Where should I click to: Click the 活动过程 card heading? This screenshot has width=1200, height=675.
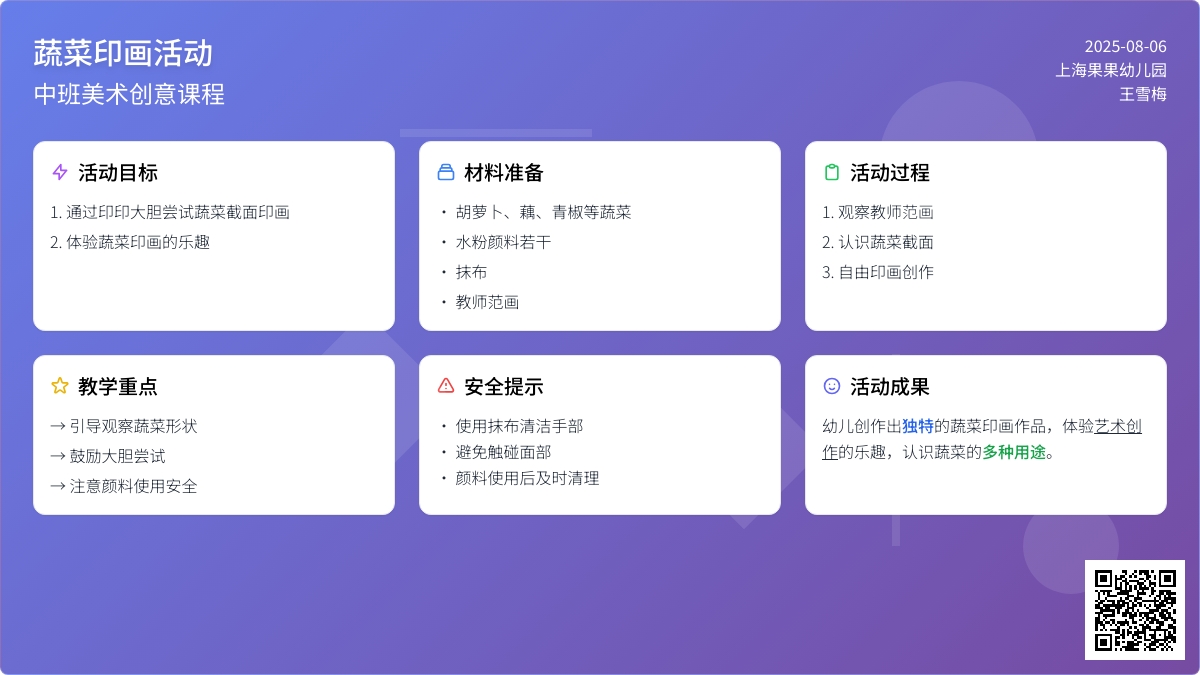(890, 172)
